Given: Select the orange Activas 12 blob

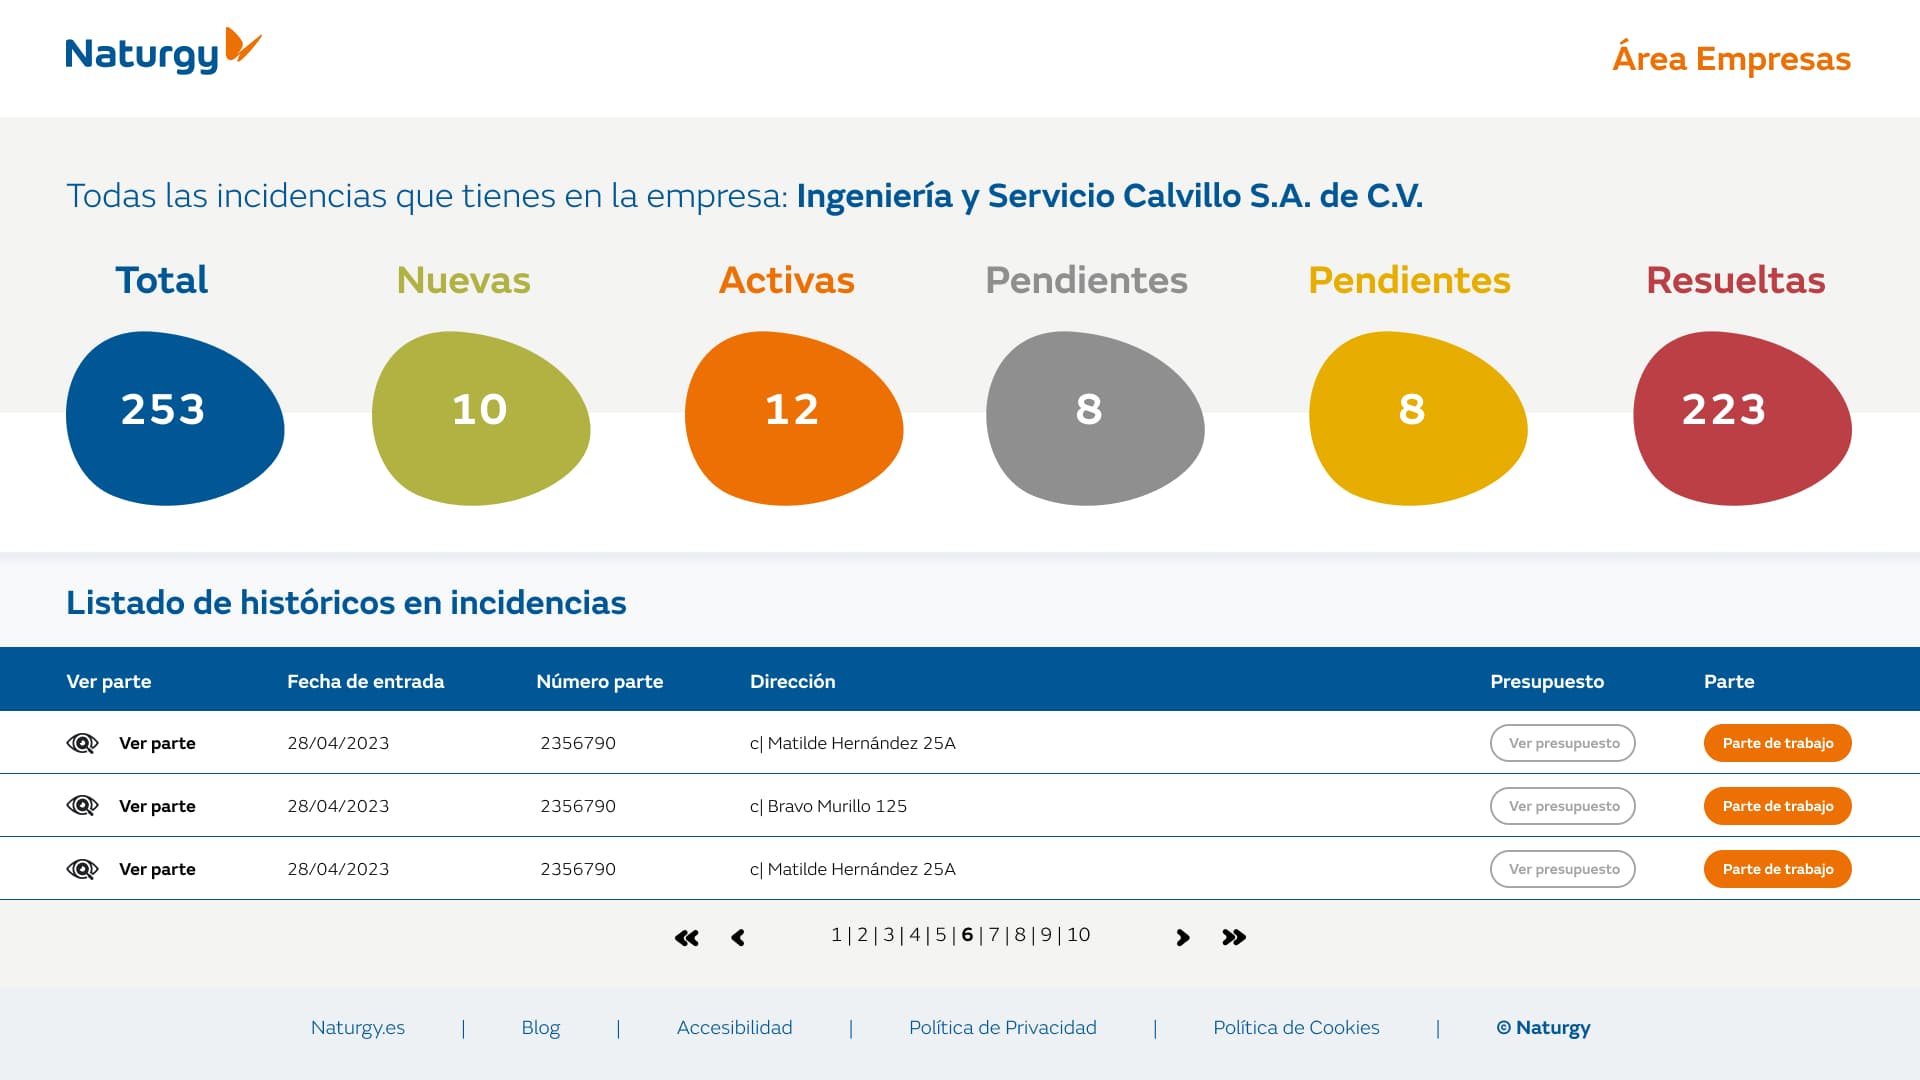Looking at the screenshot, I should (x=794, y=418).
